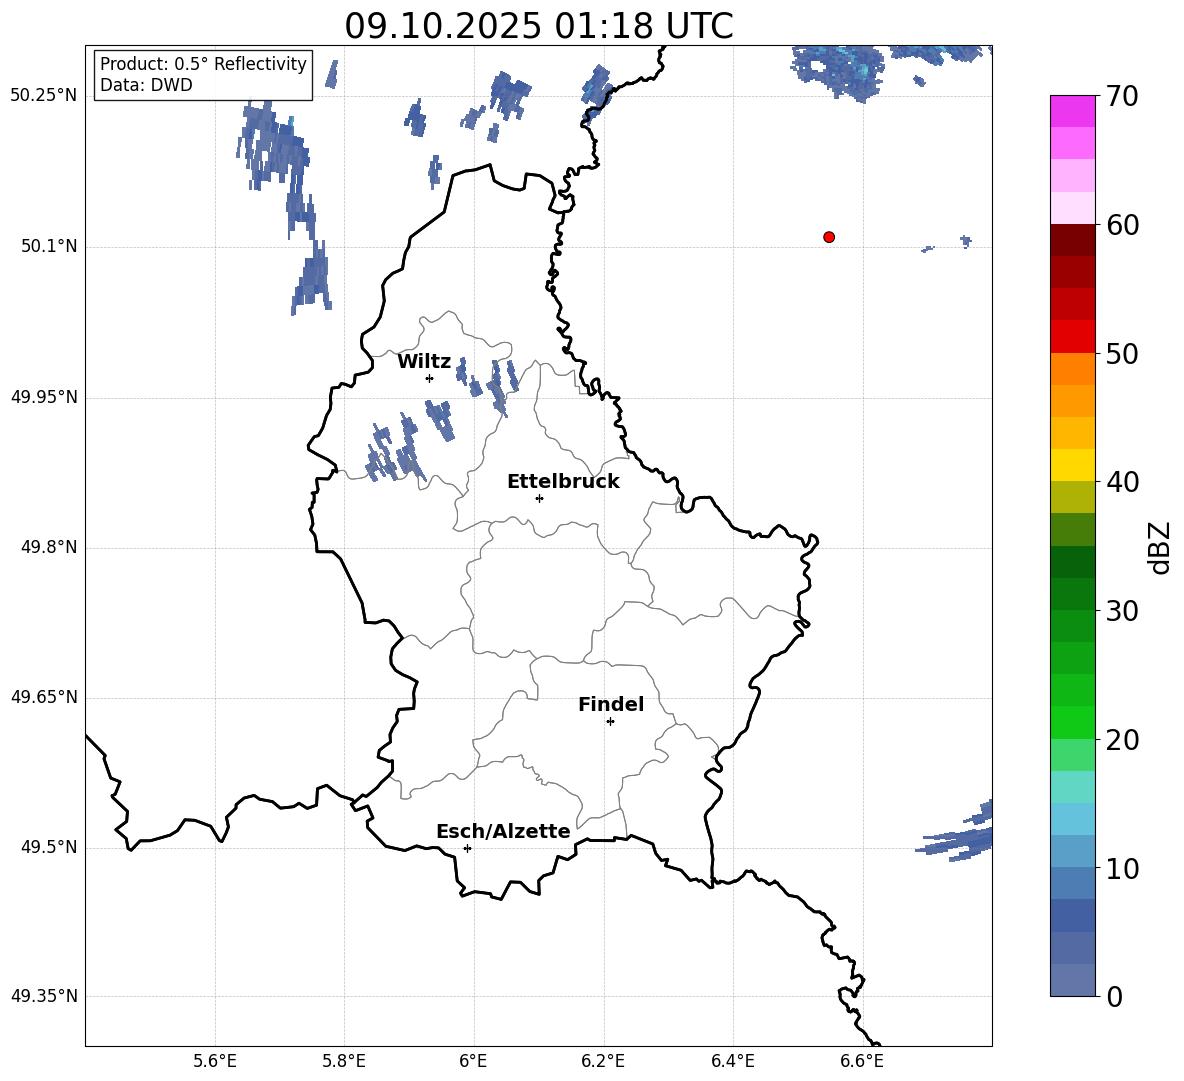This screenshot has width=1184, height=1081.
Task: Click the 50.1°N latitude label
Action: coord(49,246)
